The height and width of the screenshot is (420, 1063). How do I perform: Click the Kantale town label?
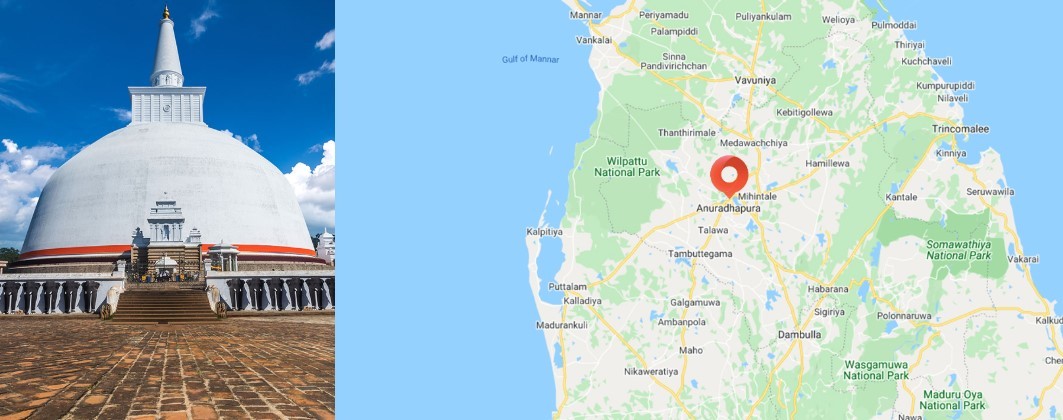tap(901, 197)
